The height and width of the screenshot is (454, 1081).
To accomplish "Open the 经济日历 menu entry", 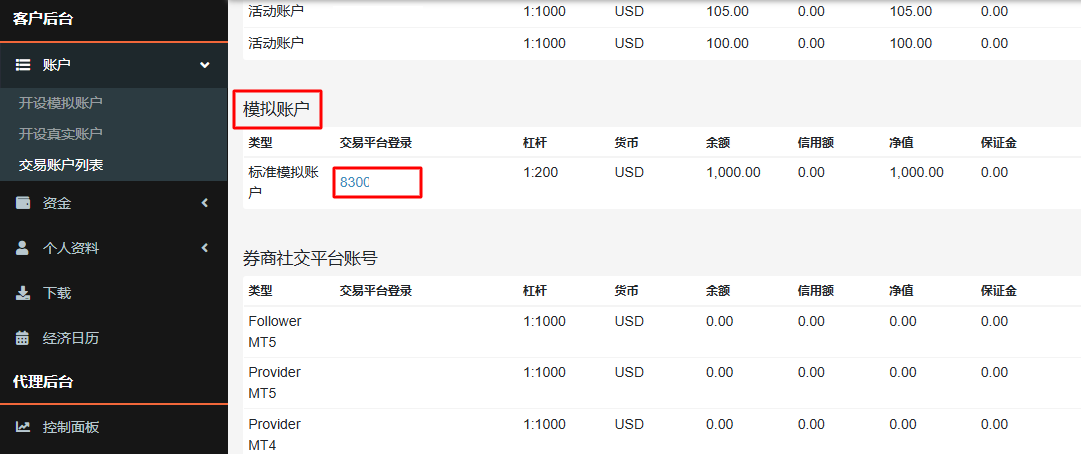I will click(x=71, y=338).
